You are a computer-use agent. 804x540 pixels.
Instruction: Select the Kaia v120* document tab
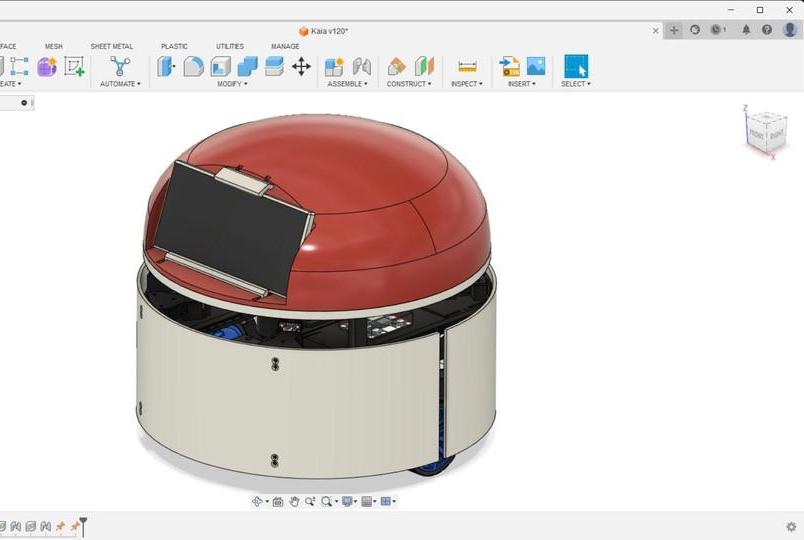coord(323,31)
